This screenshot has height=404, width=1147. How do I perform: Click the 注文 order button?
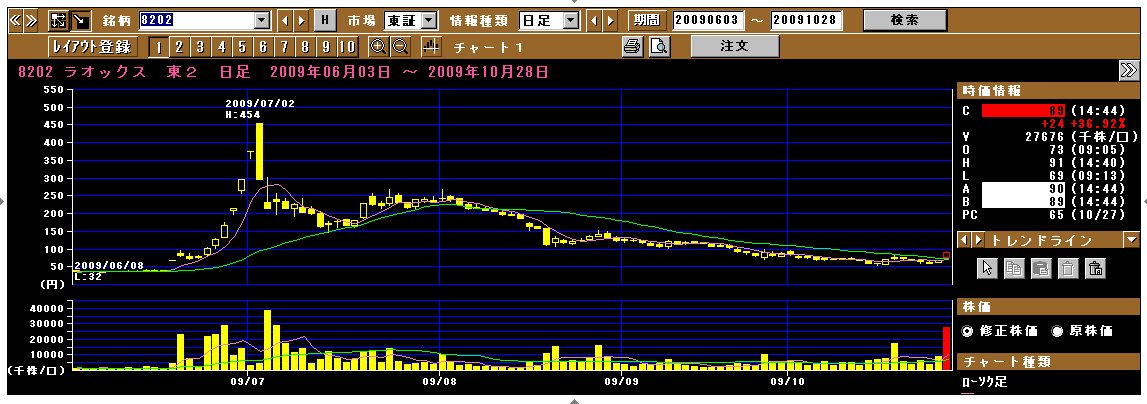pyautogui.click(x=734, y=46)
